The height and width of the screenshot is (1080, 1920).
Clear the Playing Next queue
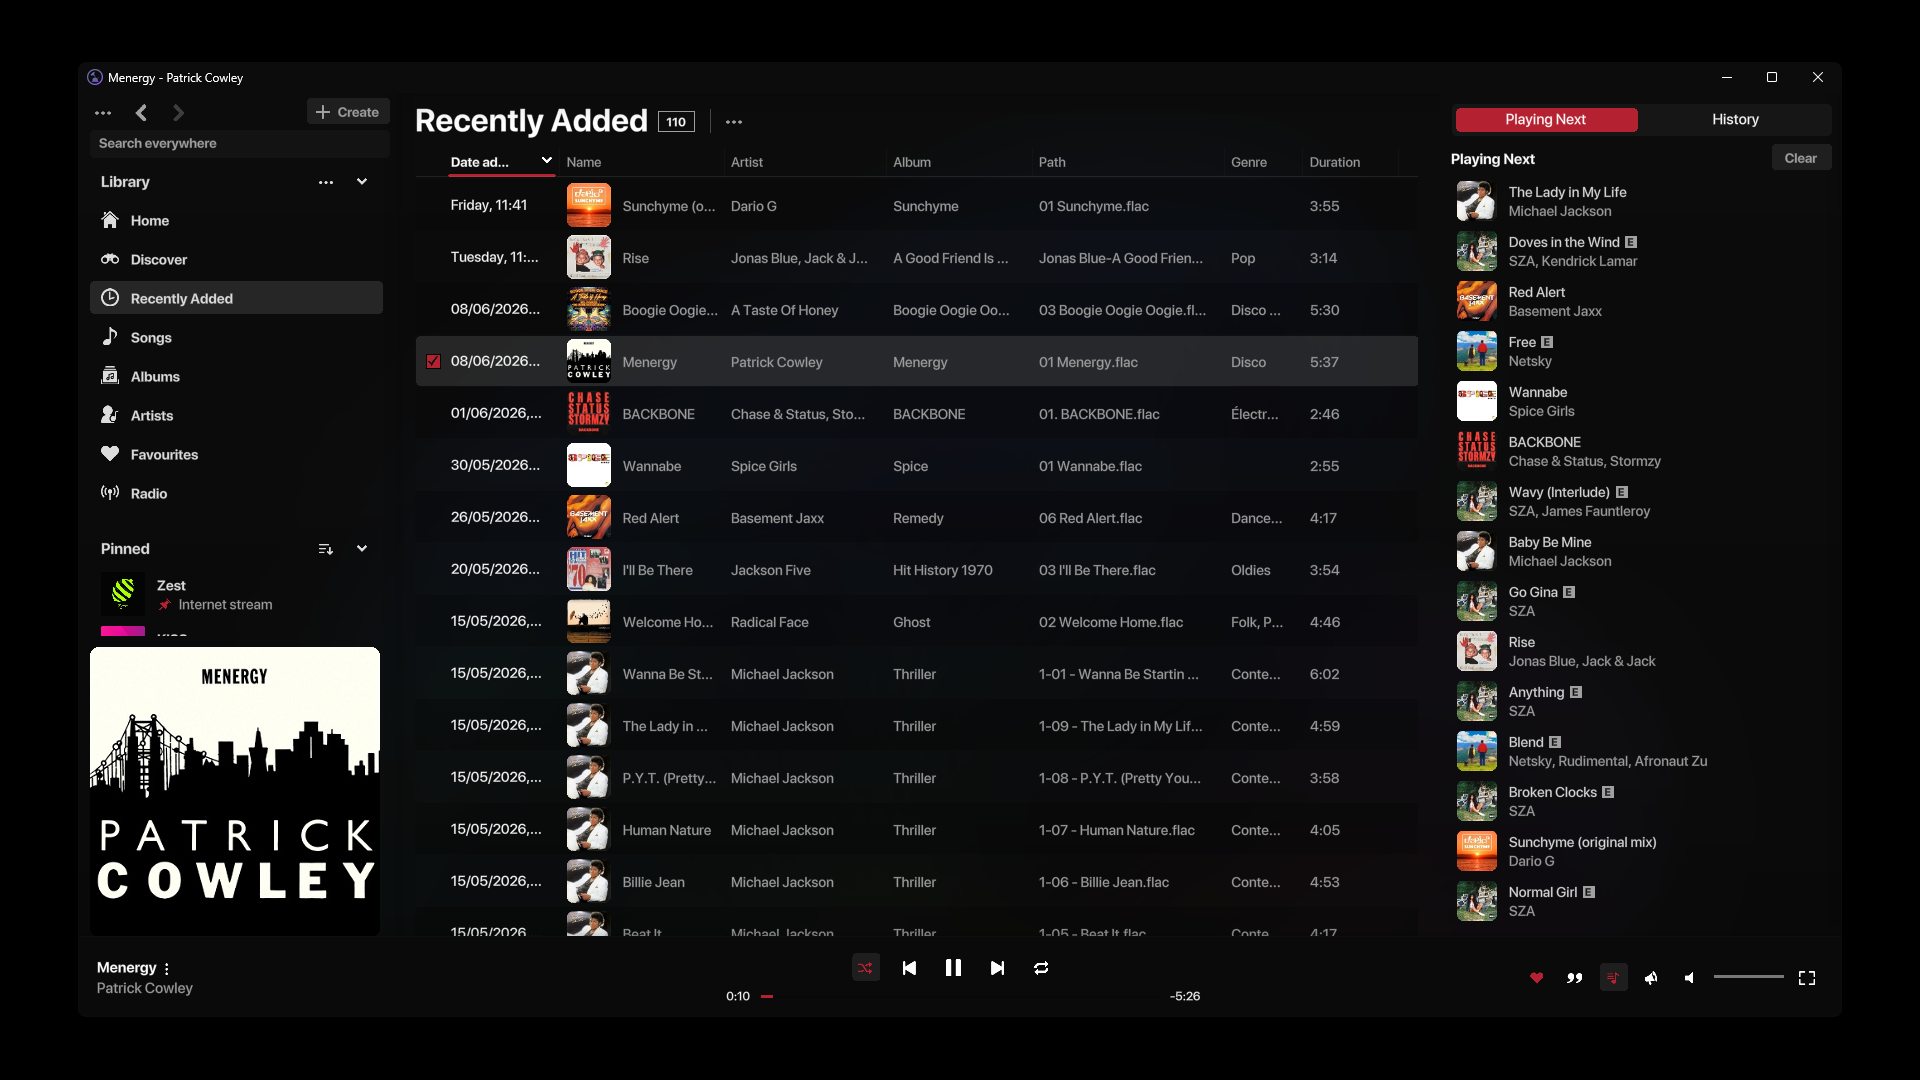1801,158
